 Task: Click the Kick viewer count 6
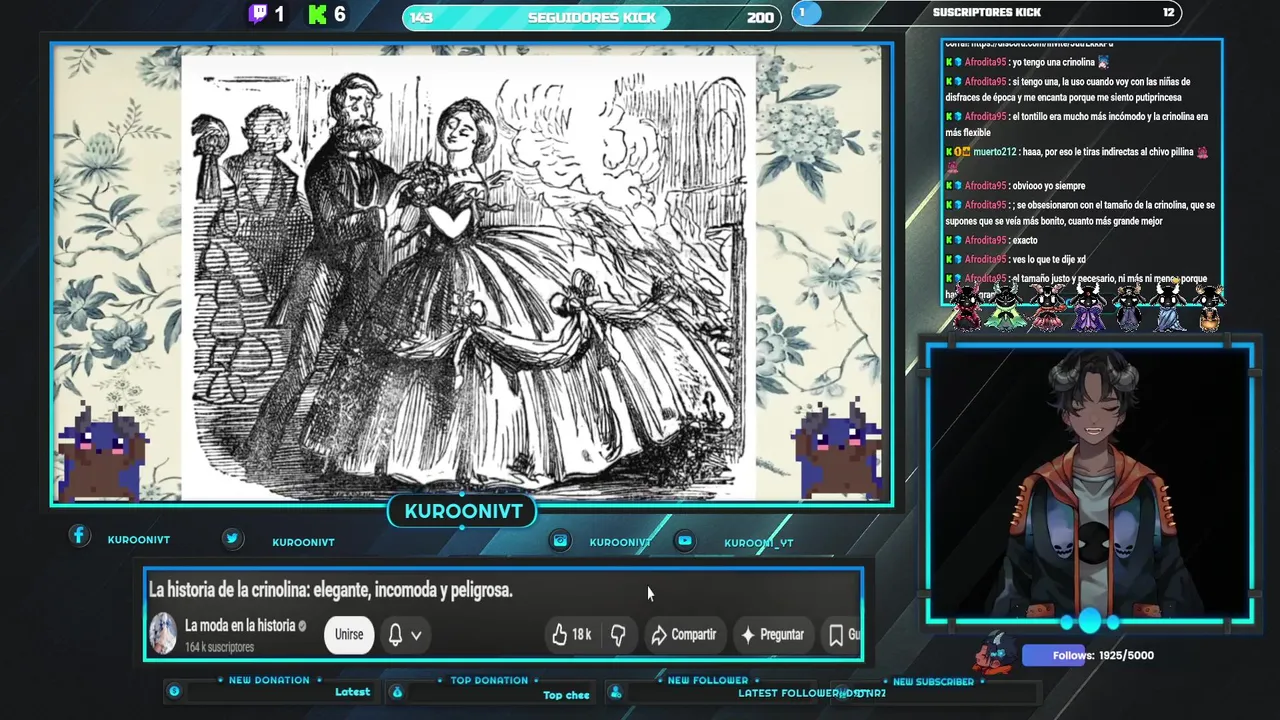tap(340, 14)
